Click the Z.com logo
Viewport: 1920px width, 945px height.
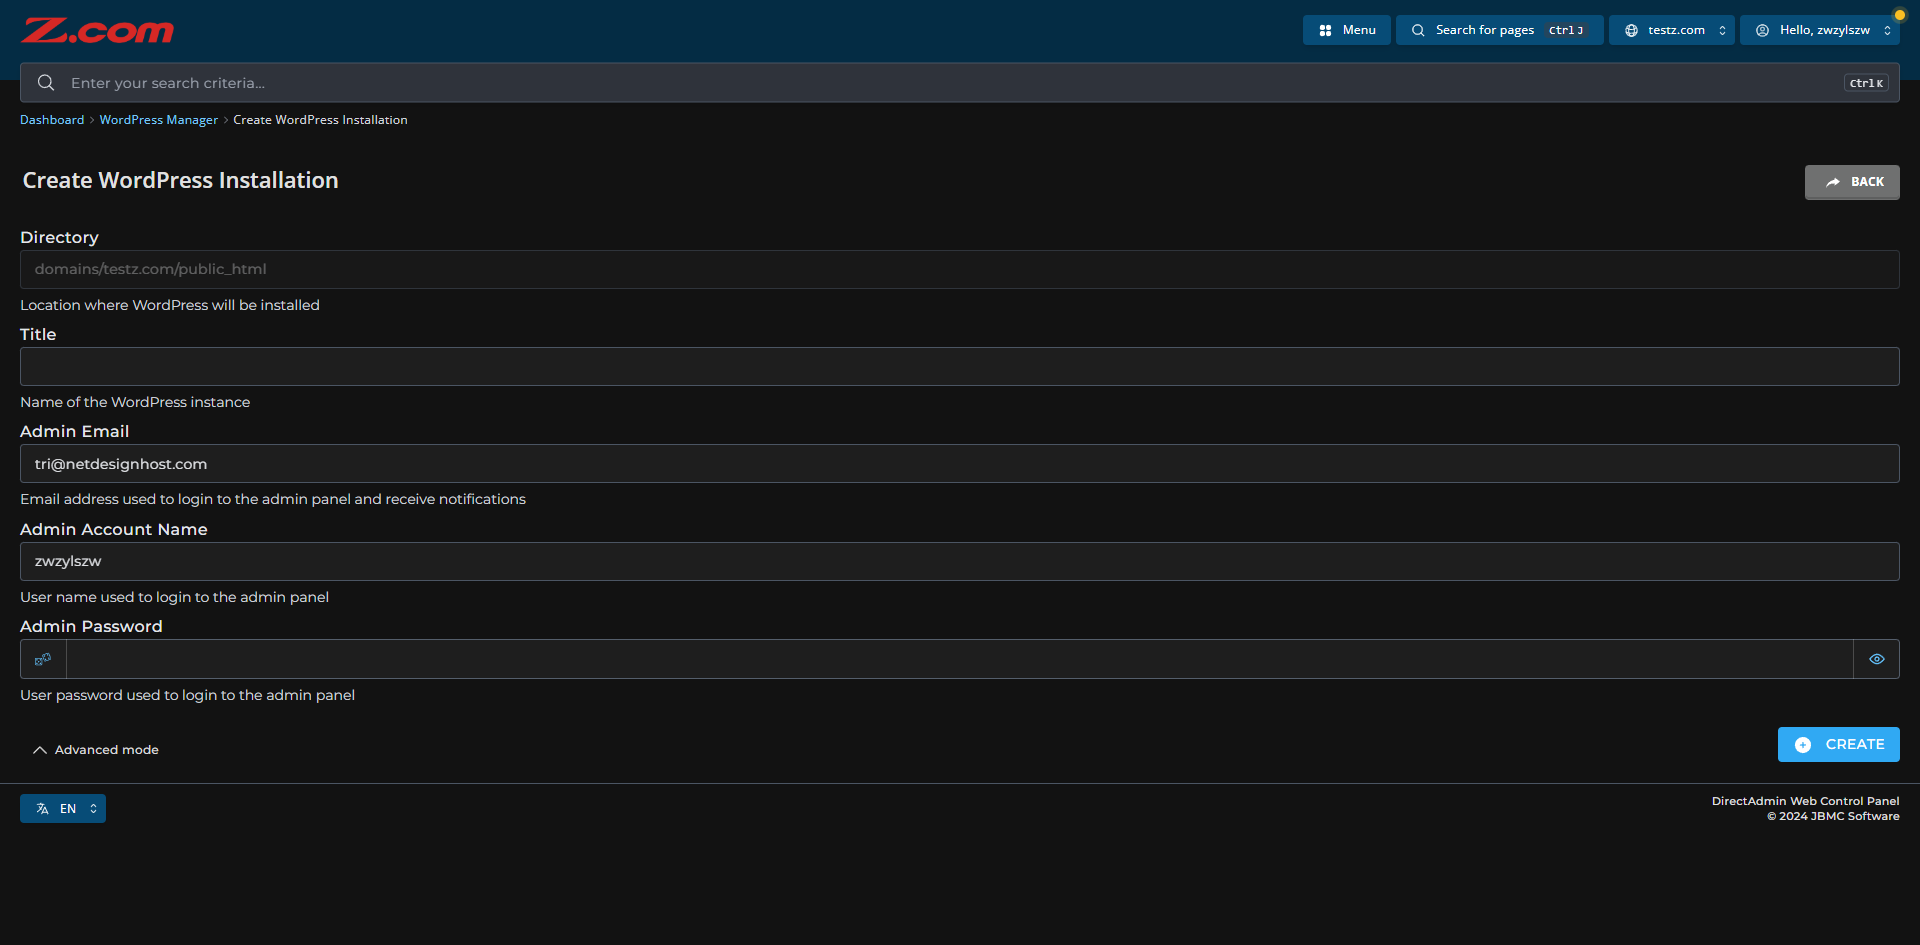pos(97,31)
